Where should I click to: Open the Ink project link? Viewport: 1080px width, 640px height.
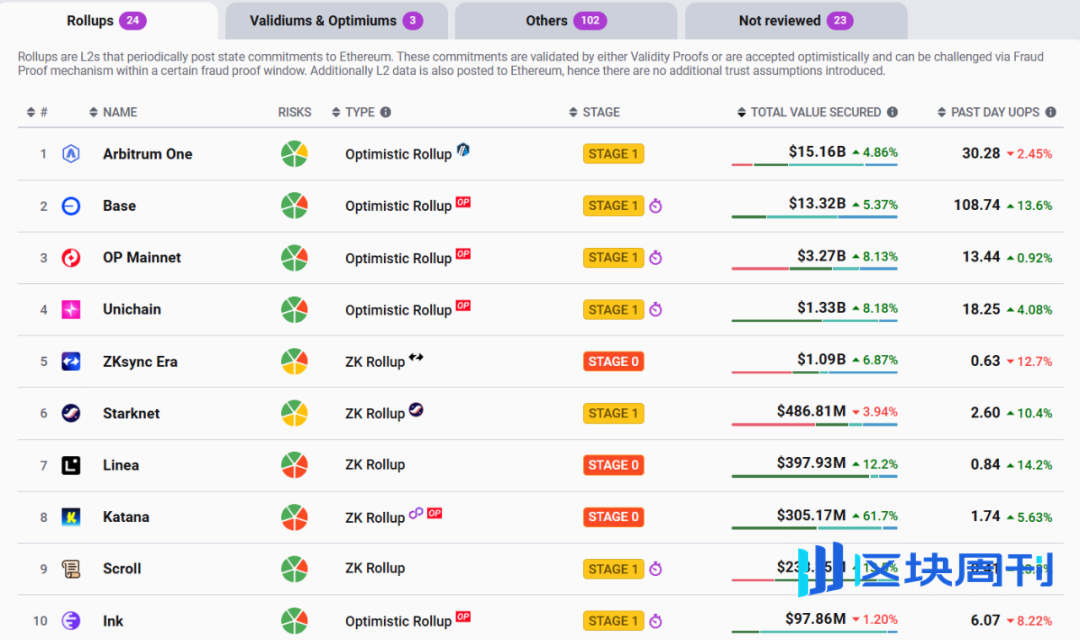(113, 621)
